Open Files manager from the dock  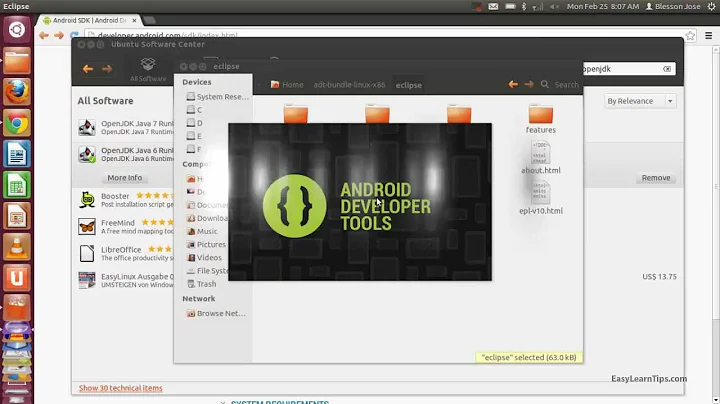click(x=17, y=61)
